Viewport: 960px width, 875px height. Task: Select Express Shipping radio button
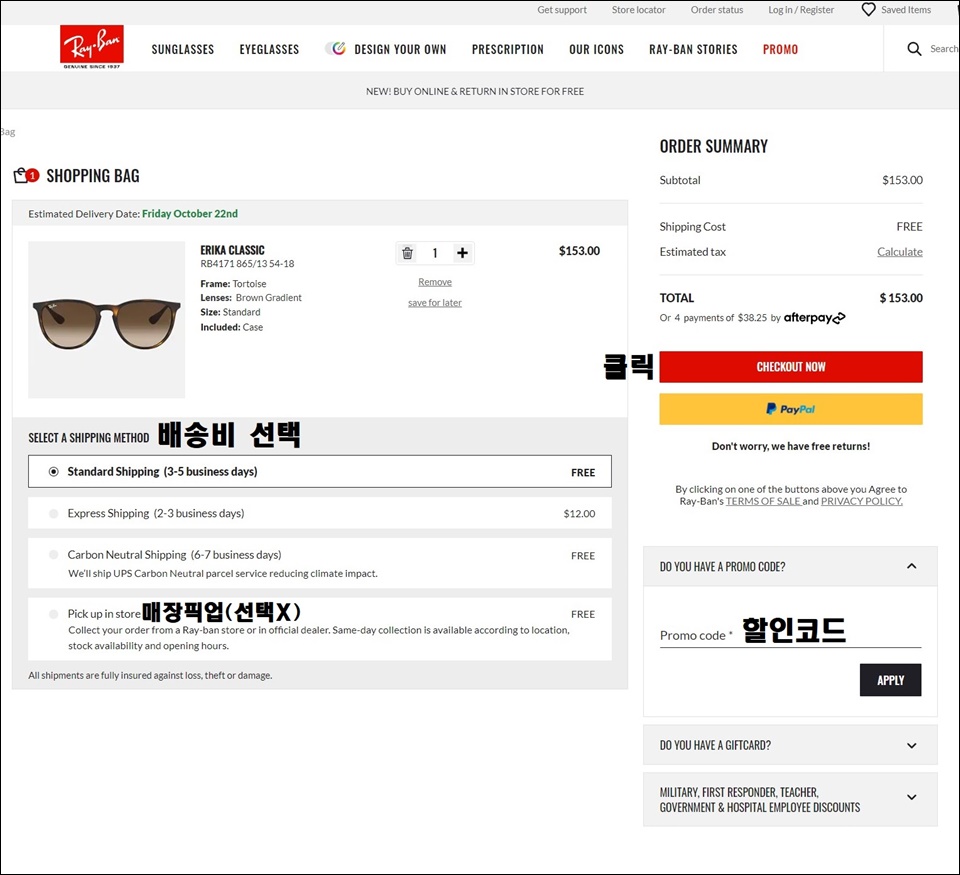pos(54,513)
